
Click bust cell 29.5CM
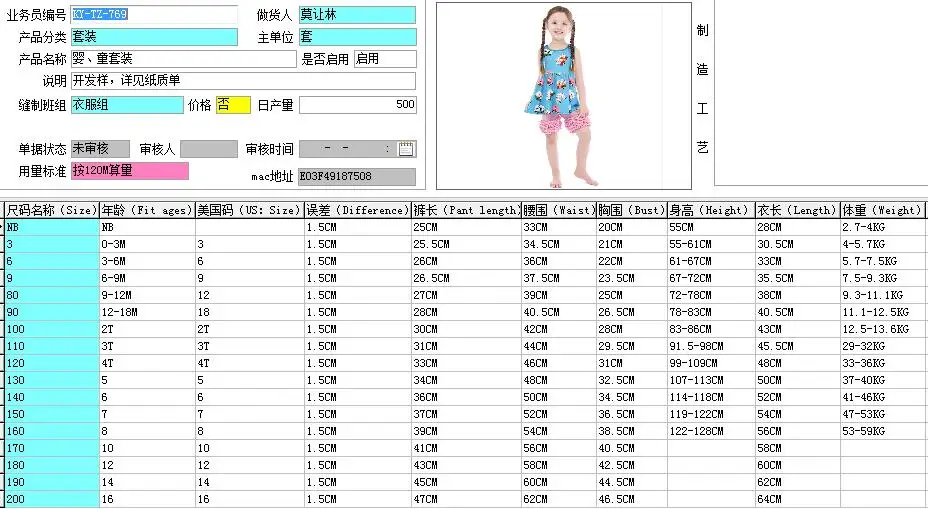632,346
